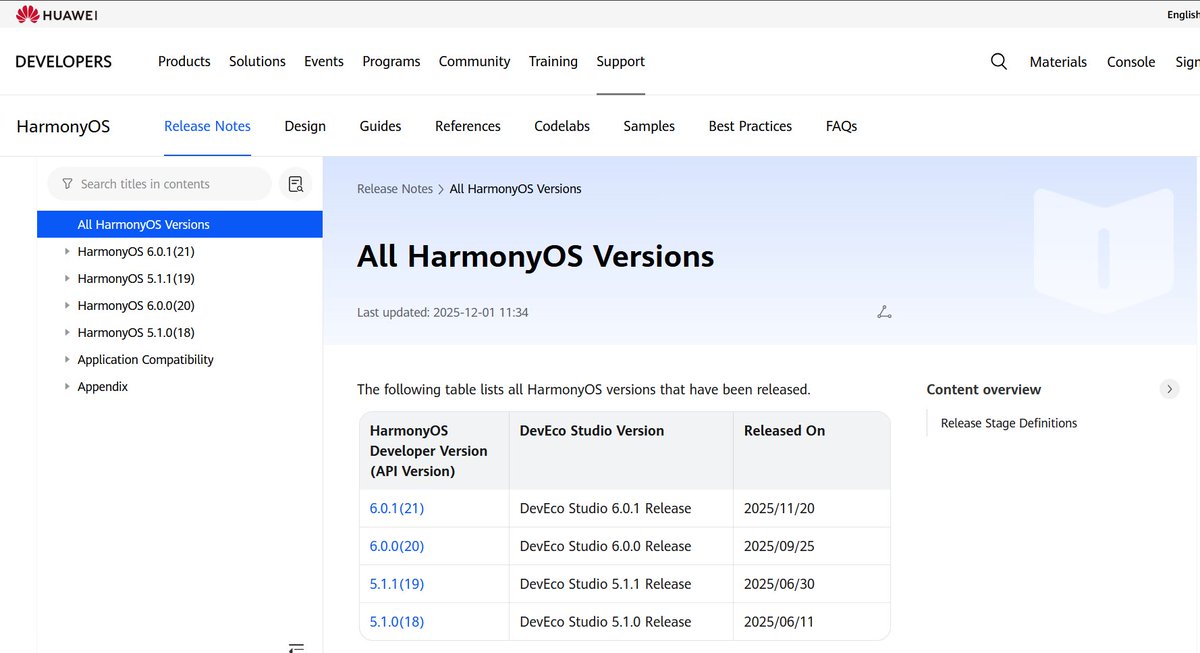Image resolution: width=1200 pixels, height=653 pixels.
Task: Open the Training menu
Action: click(x=553, y=61)
